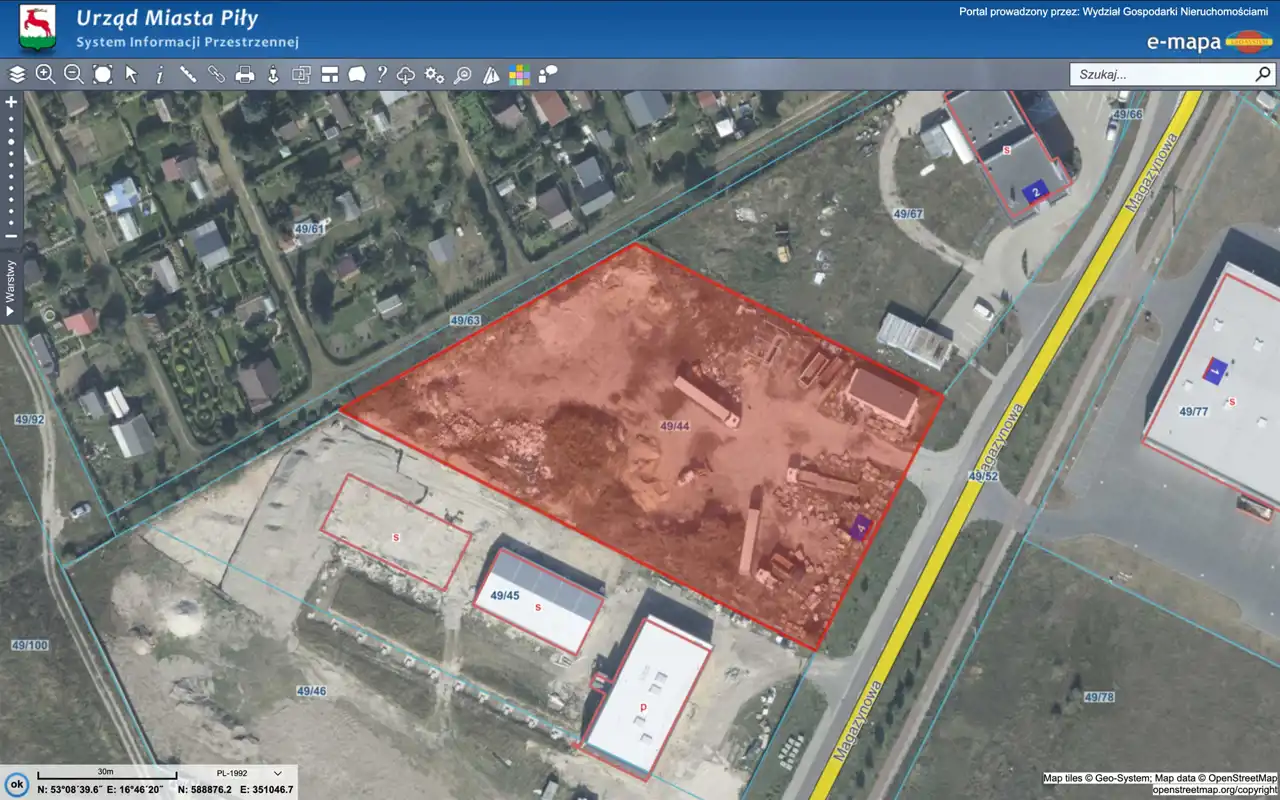Choose the measure ruler tool
Image resolution: width=1280 pixels, height=800 pixels.
[x=187, y=74]
